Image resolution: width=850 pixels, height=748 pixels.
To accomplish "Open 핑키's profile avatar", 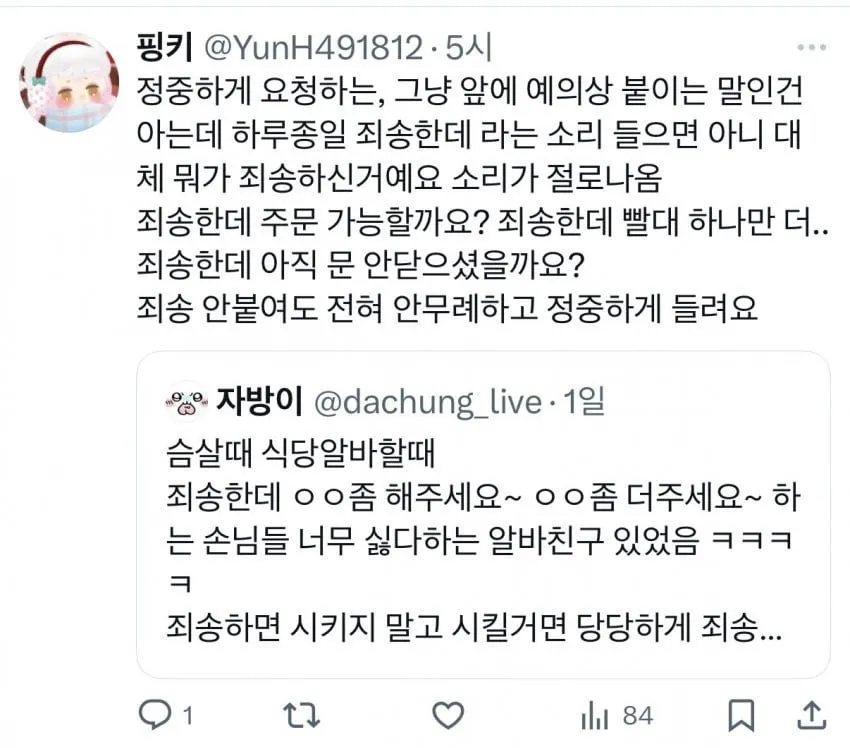I will 69,82.
